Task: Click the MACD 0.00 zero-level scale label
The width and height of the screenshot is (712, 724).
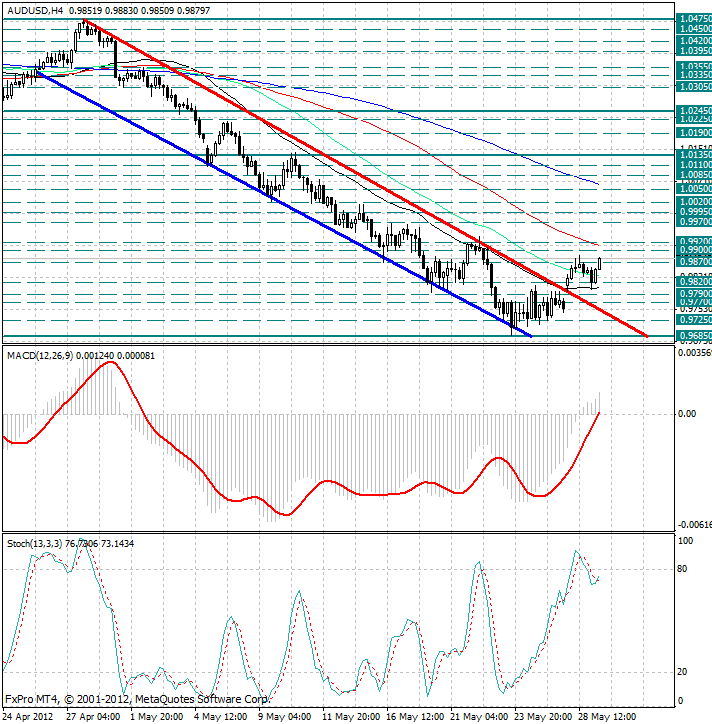Action: [x=687, y=414]
